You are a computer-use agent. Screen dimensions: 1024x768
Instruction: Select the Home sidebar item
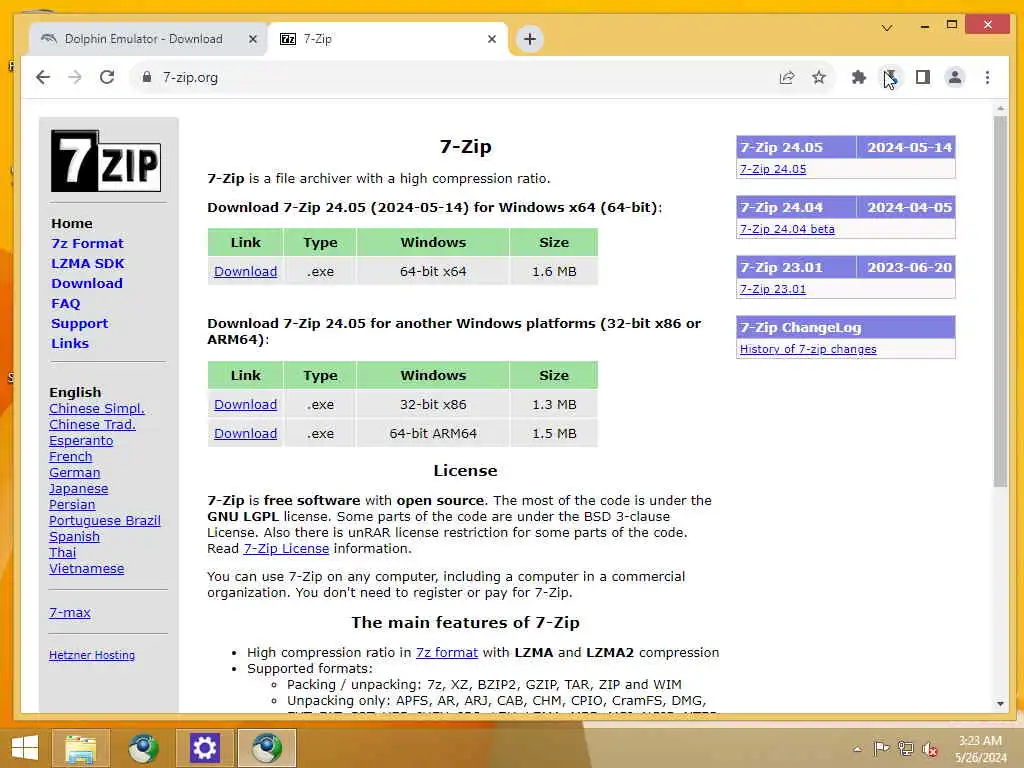pos(72,223)
